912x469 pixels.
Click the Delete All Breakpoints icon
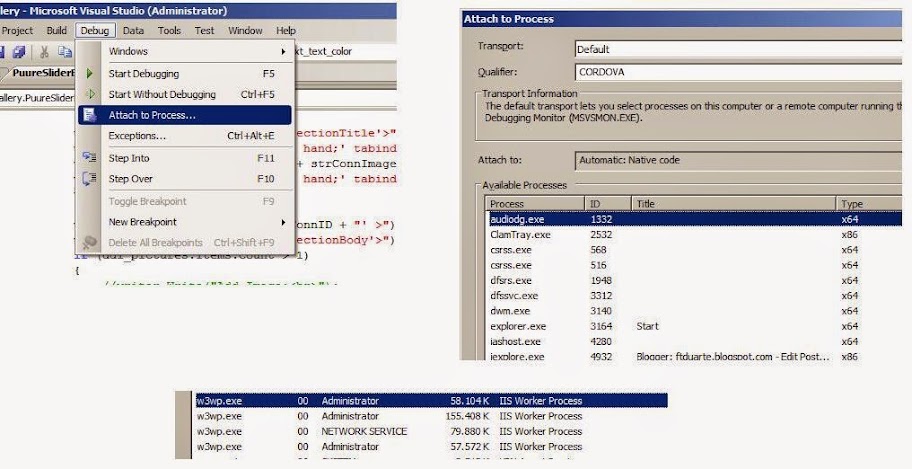pyautogui.click(x=89, y=242)
